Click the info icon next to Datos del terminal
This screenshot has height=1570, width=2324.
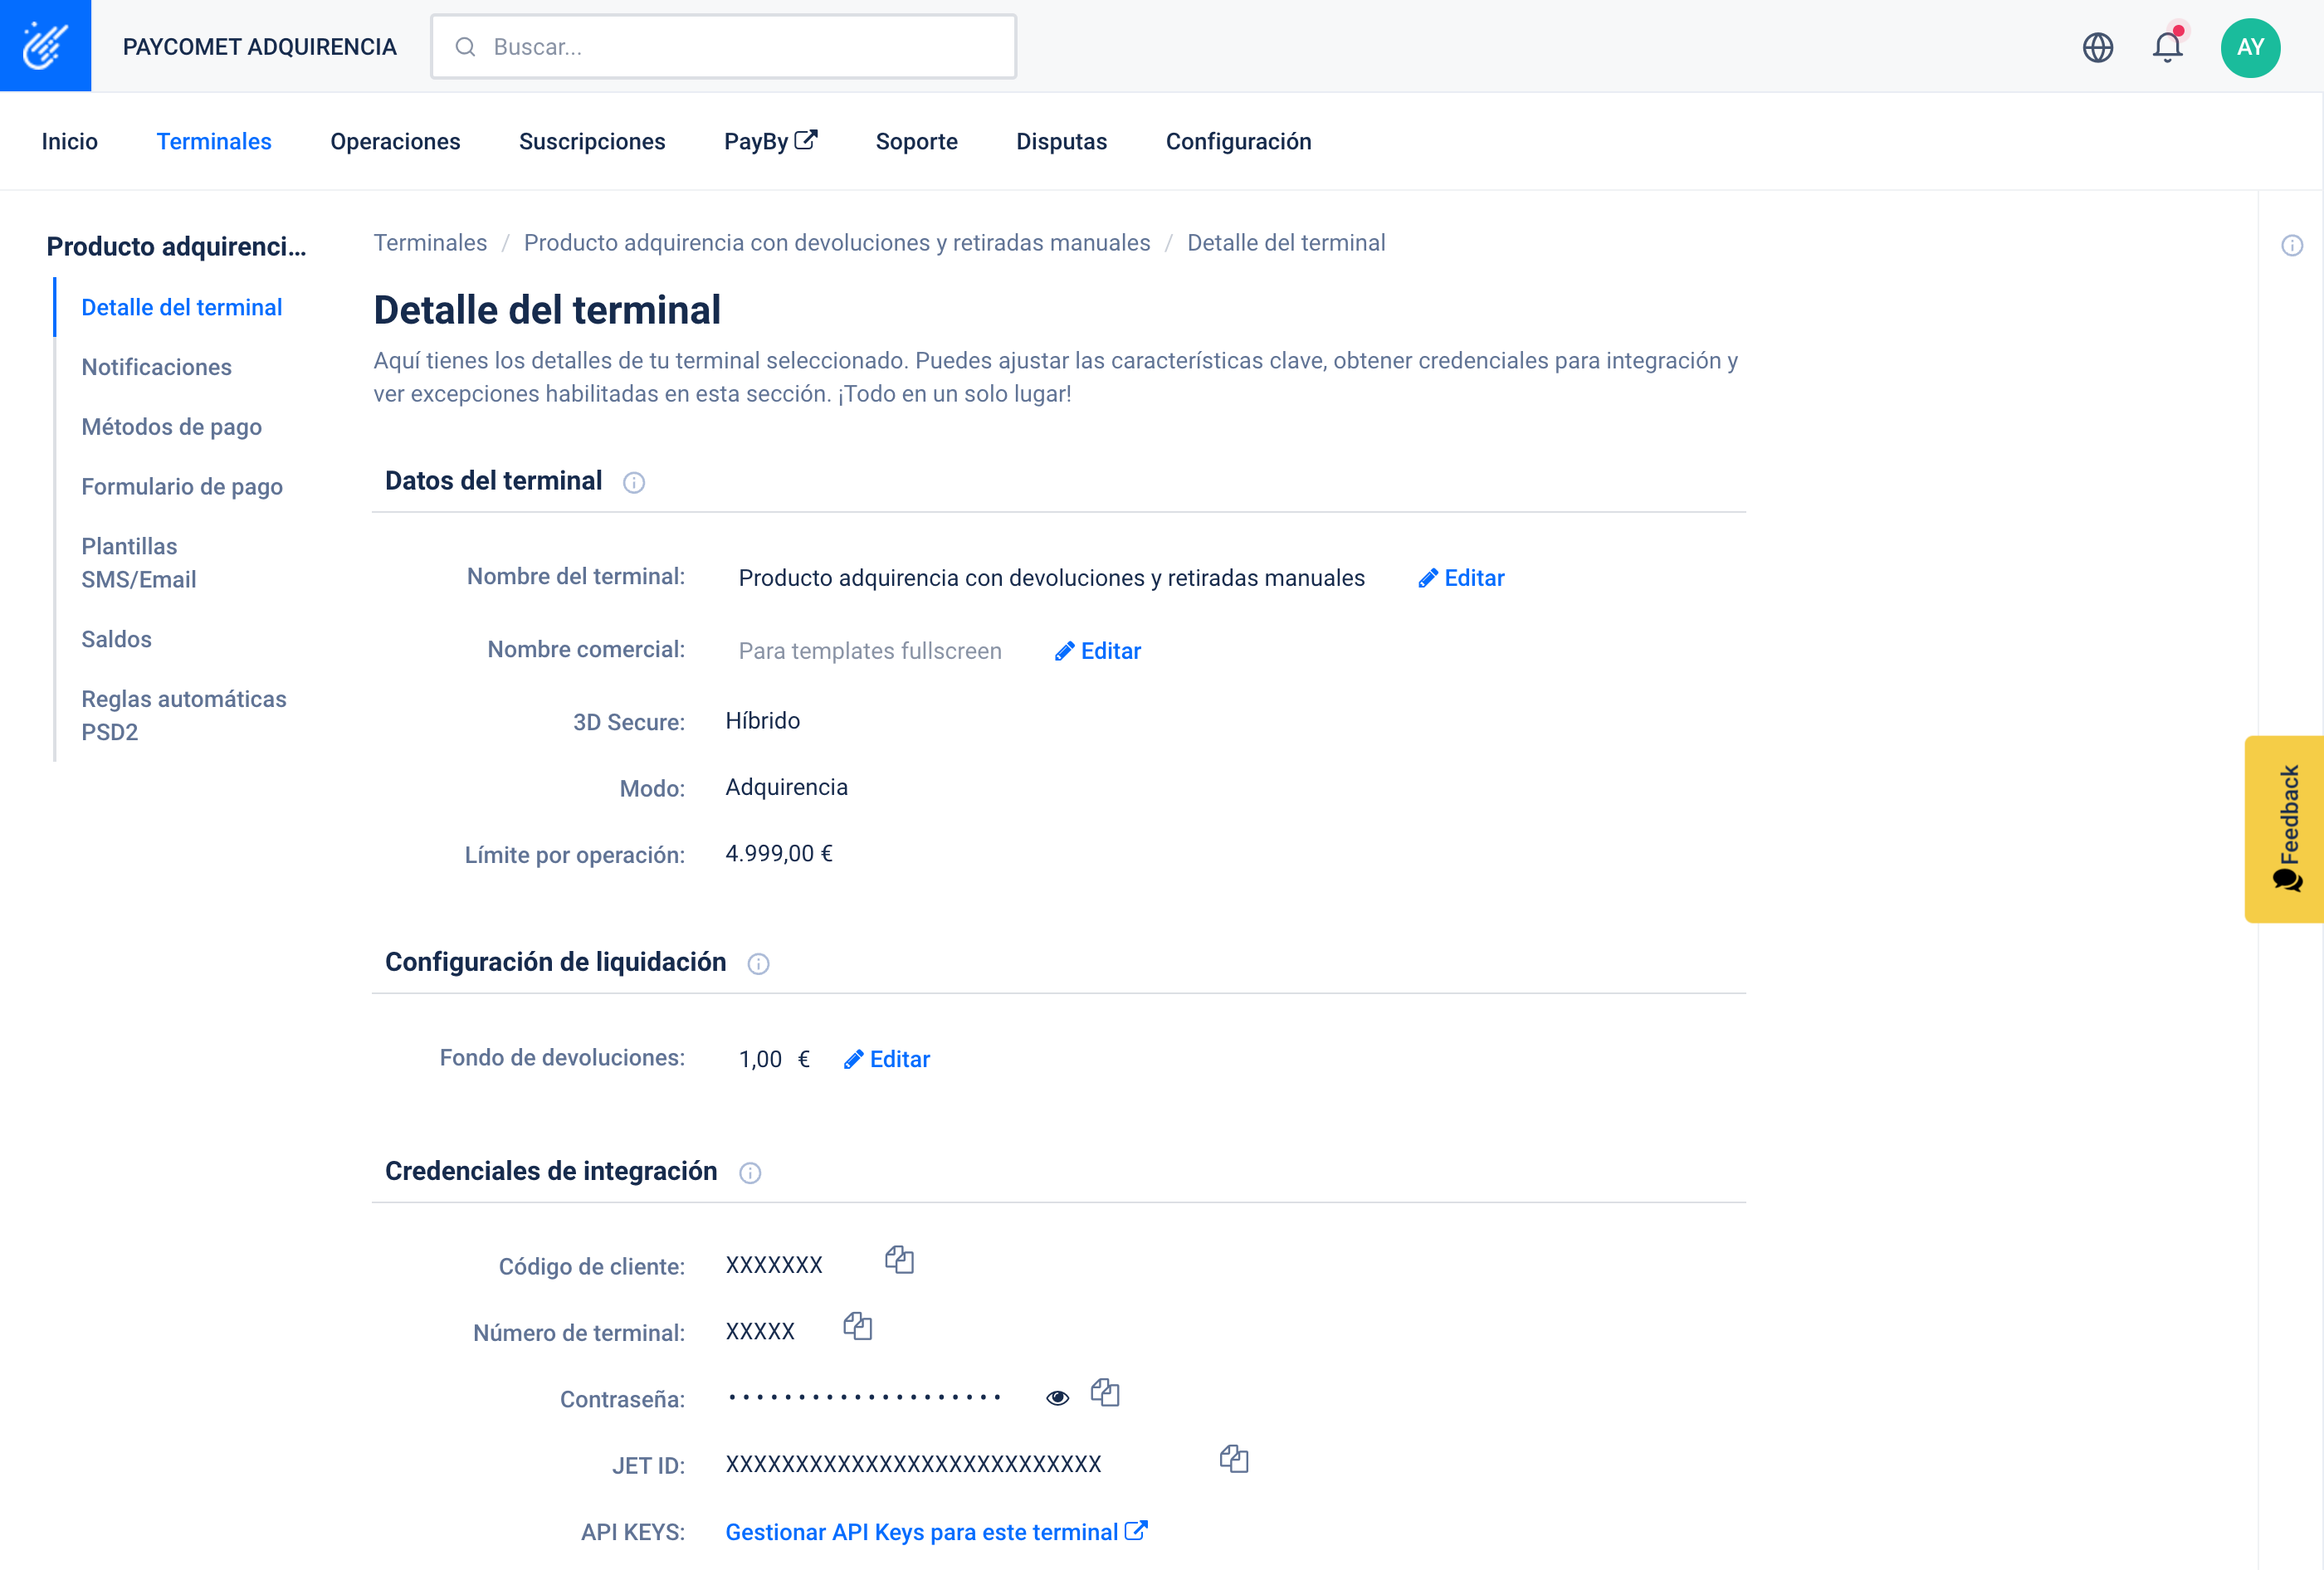[x=634, y=483]
